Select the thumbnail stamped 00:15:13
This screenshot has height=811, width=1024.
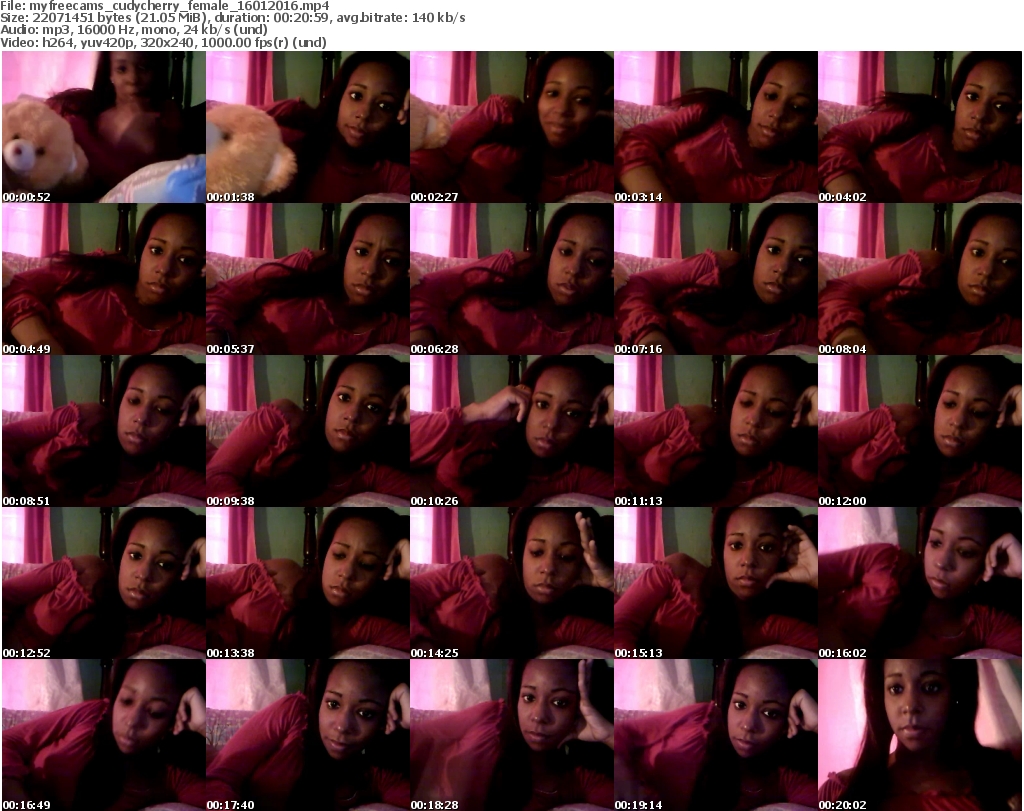tap(716, 583)
